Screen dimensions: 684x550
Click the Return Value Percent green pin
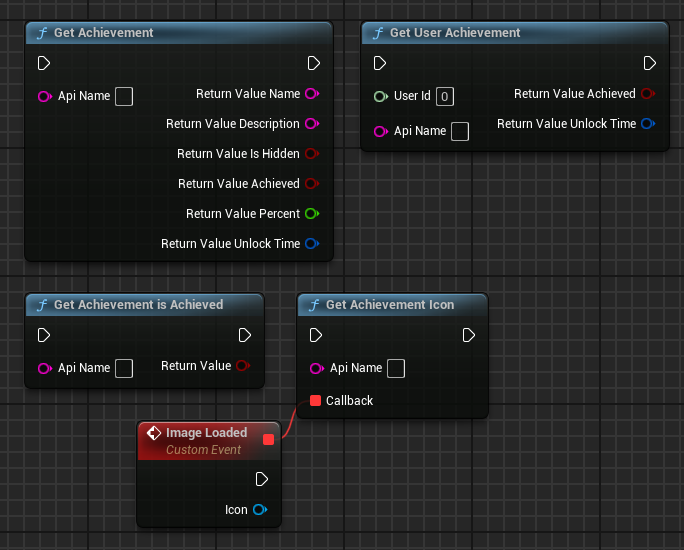click(311, 214)
